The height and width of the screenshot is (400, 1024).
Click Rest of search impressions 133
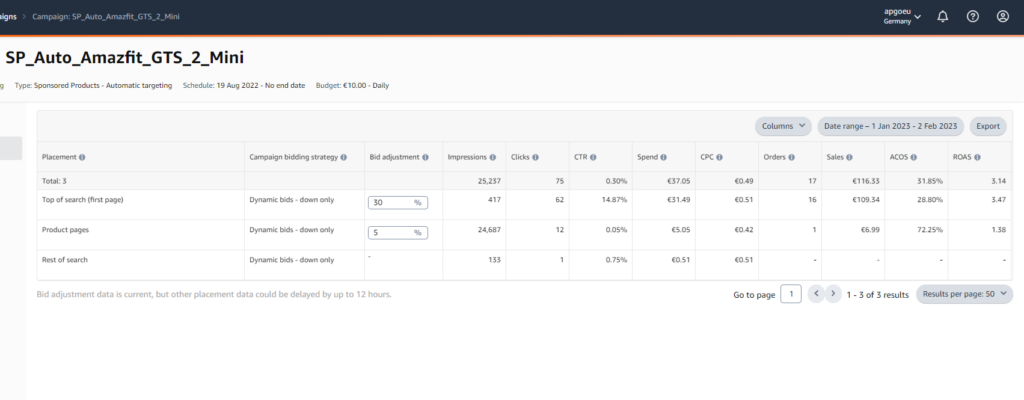494,260
